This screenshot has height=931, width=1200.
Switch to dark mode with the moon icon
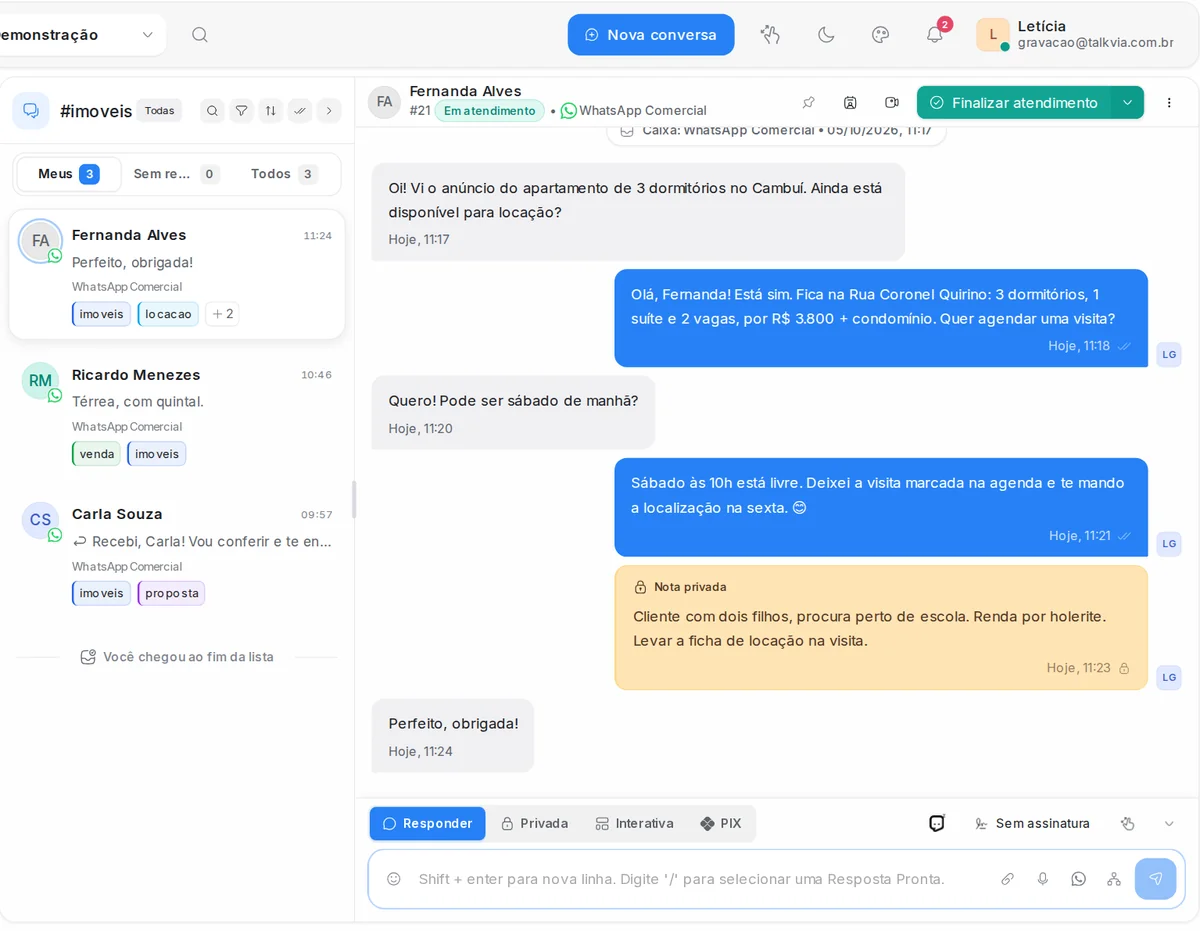826,35
